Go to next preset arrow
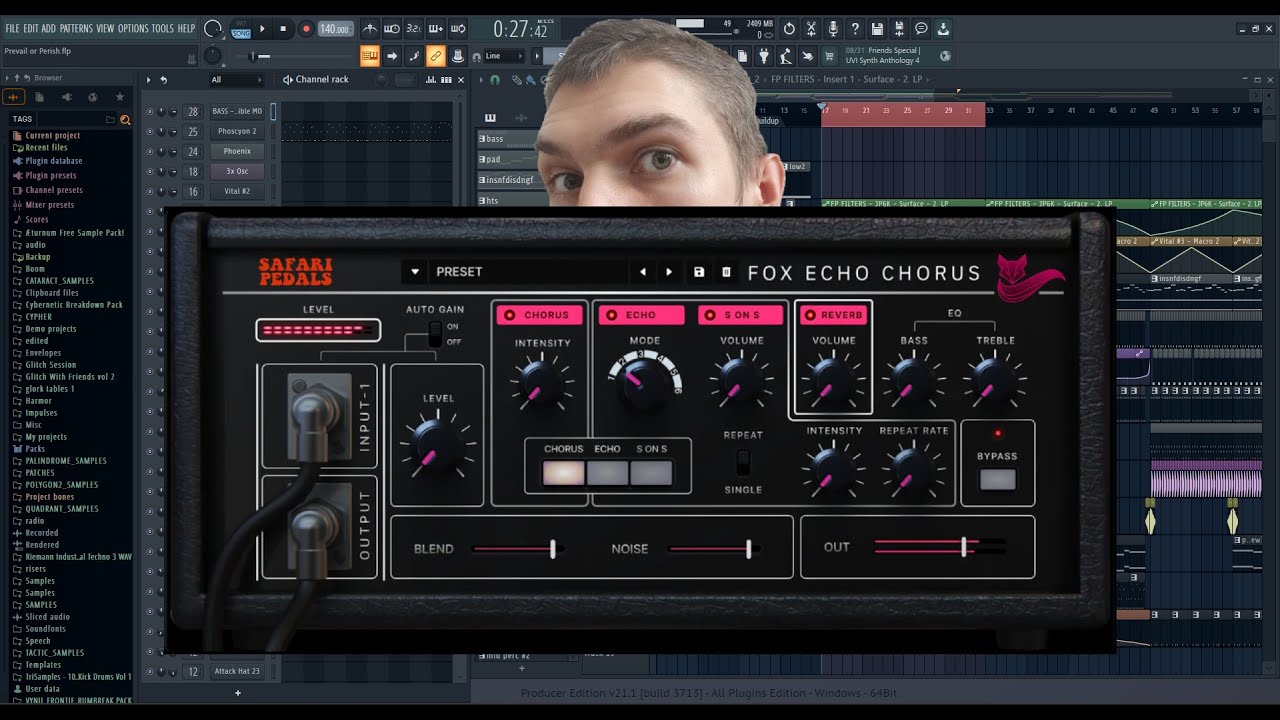 [669, 272]
